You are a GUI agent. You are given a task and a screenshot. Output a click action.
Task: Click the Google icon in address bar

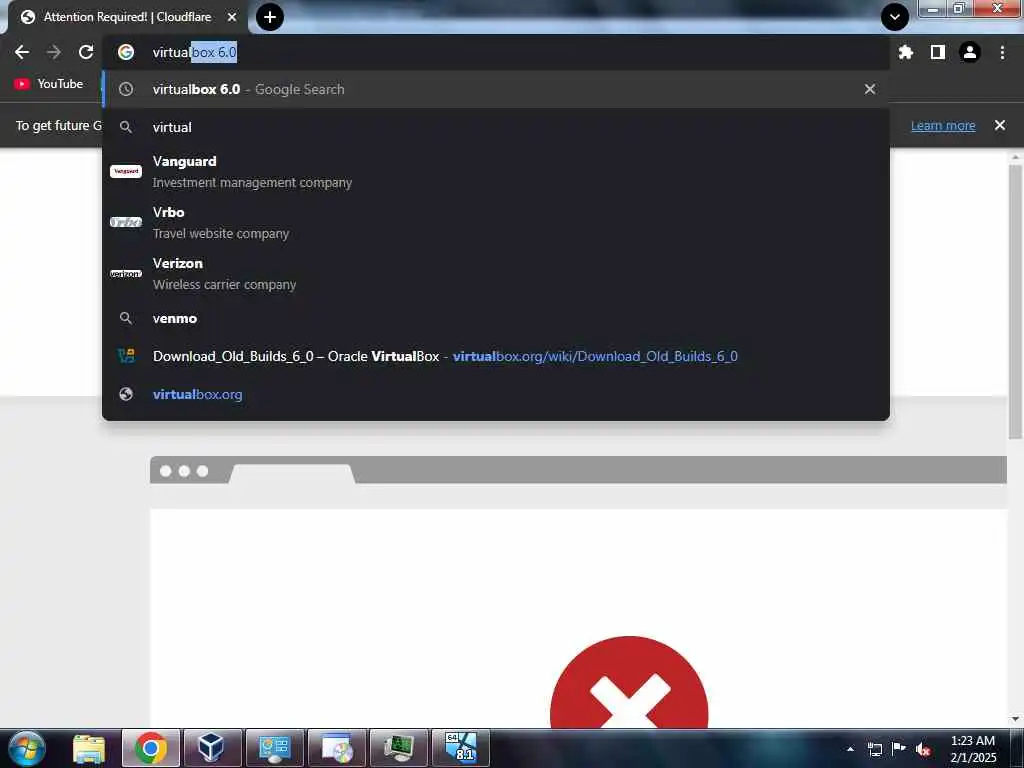click(126, 52)
